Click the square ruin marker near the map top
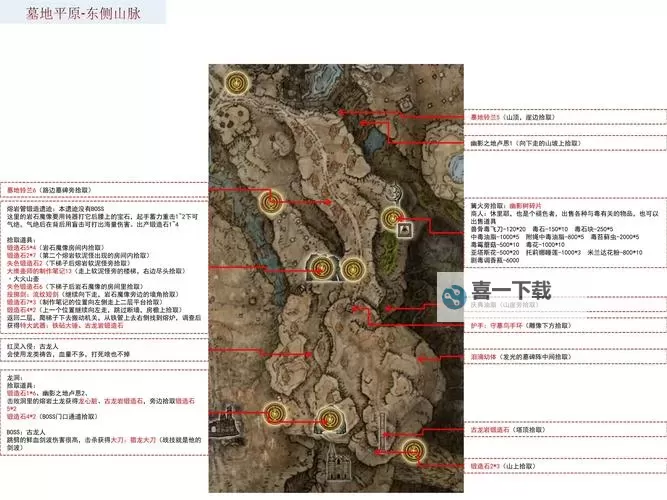Image resolution: width=667 pixels, height=500 pixels. tap(405, 103)
